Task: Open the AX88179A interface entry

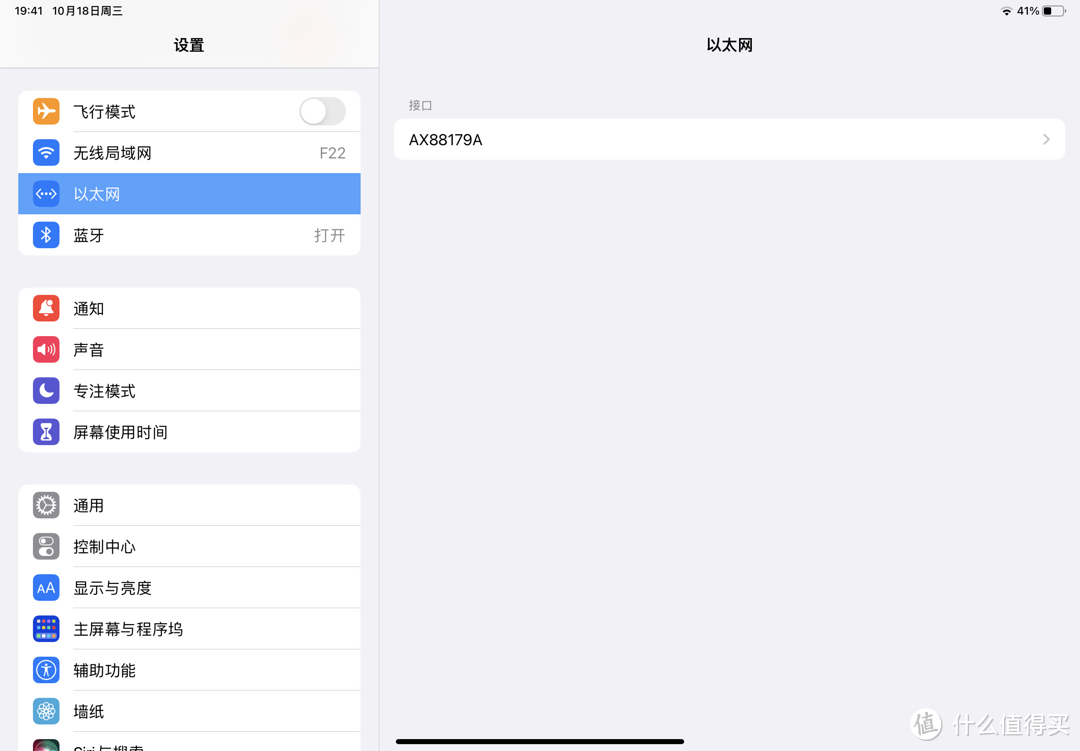Action: 729,139
